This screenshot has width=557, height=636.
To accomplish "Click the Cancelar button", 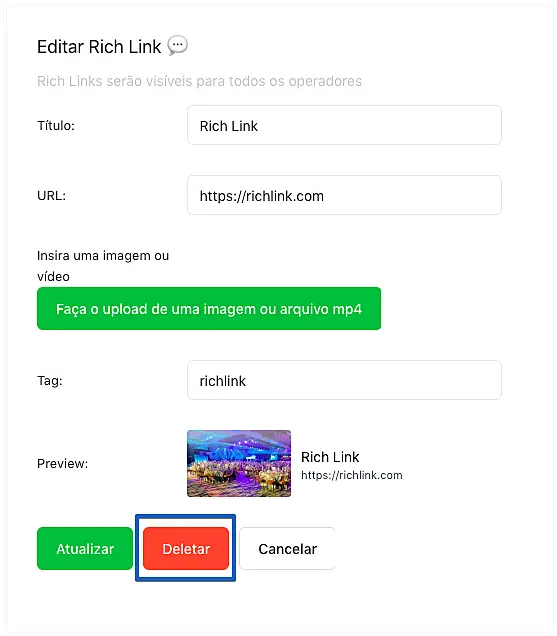I will 287,548.
